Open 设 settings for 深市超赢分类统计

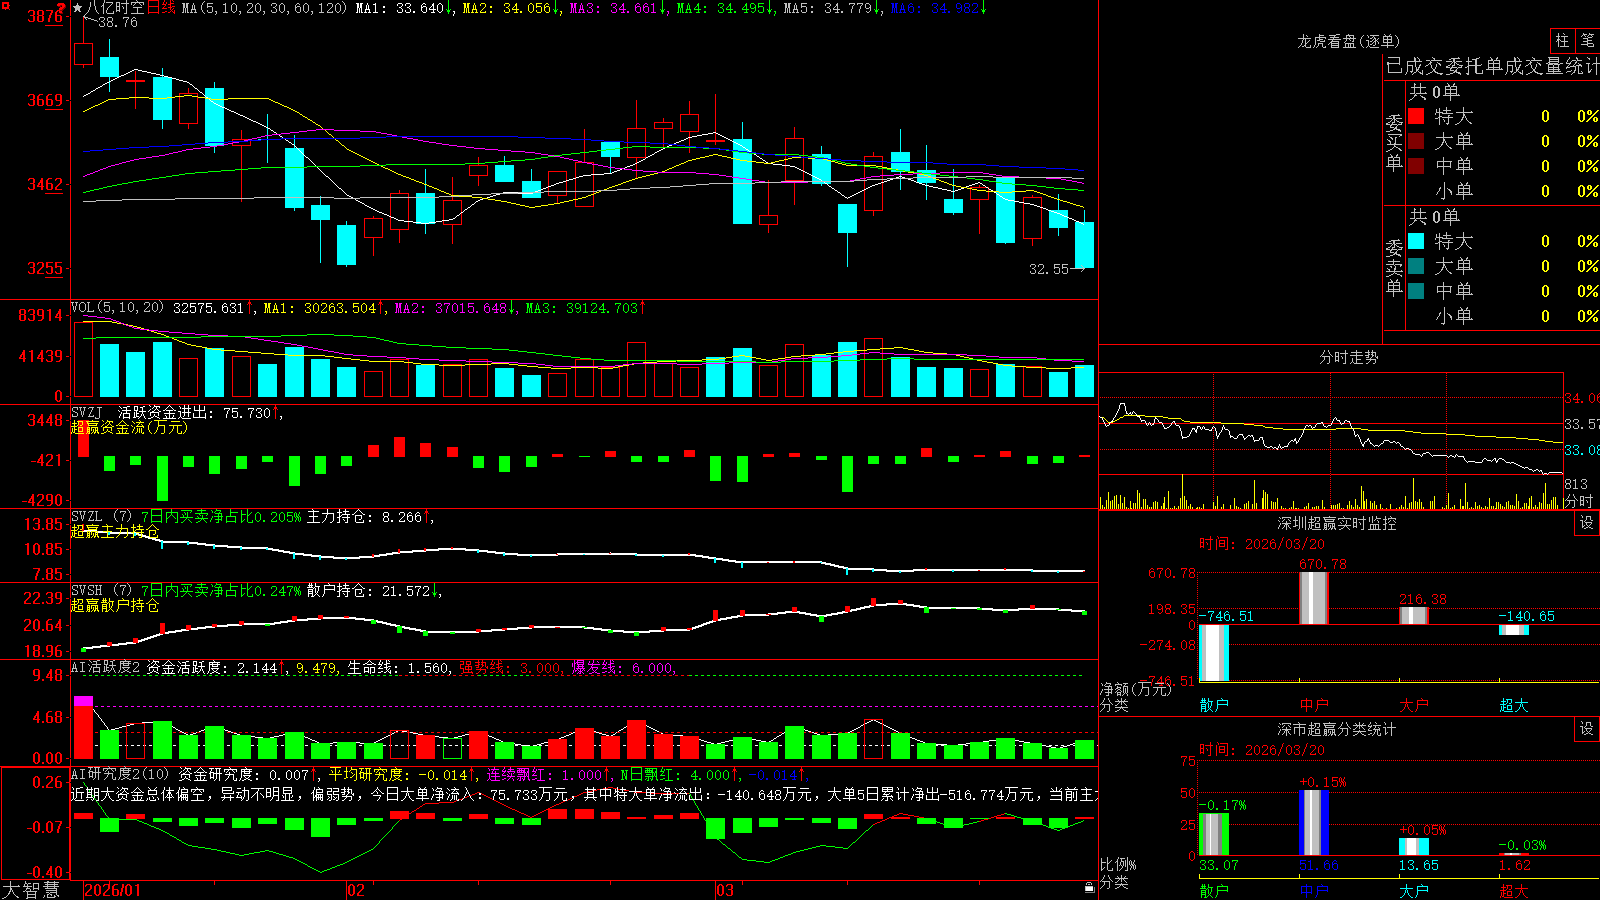coord(1587,729)
